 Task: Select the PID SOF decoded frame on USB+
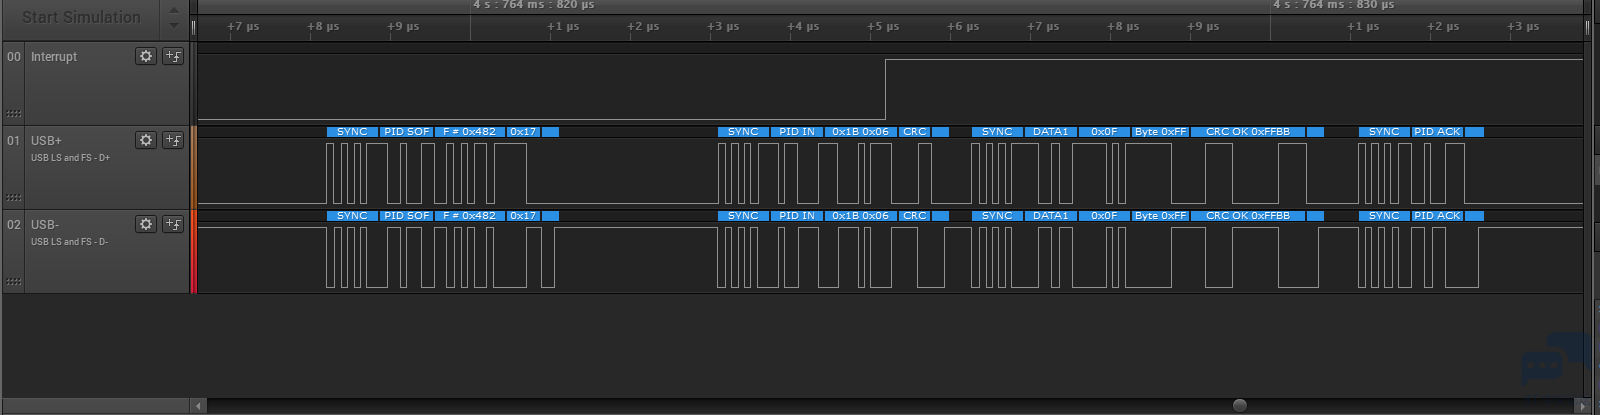pos(407,132)
